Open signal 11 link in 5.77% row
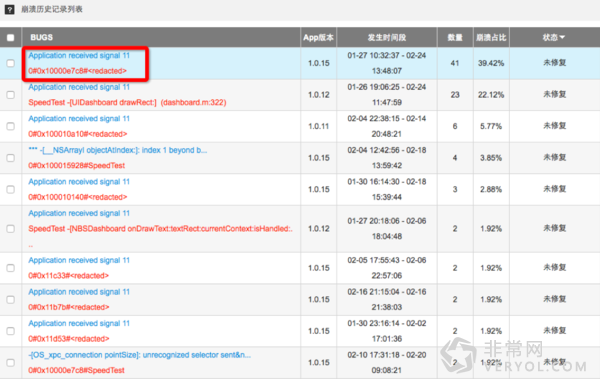Viewport: 600px width, 379px height. tap(79, 119)
